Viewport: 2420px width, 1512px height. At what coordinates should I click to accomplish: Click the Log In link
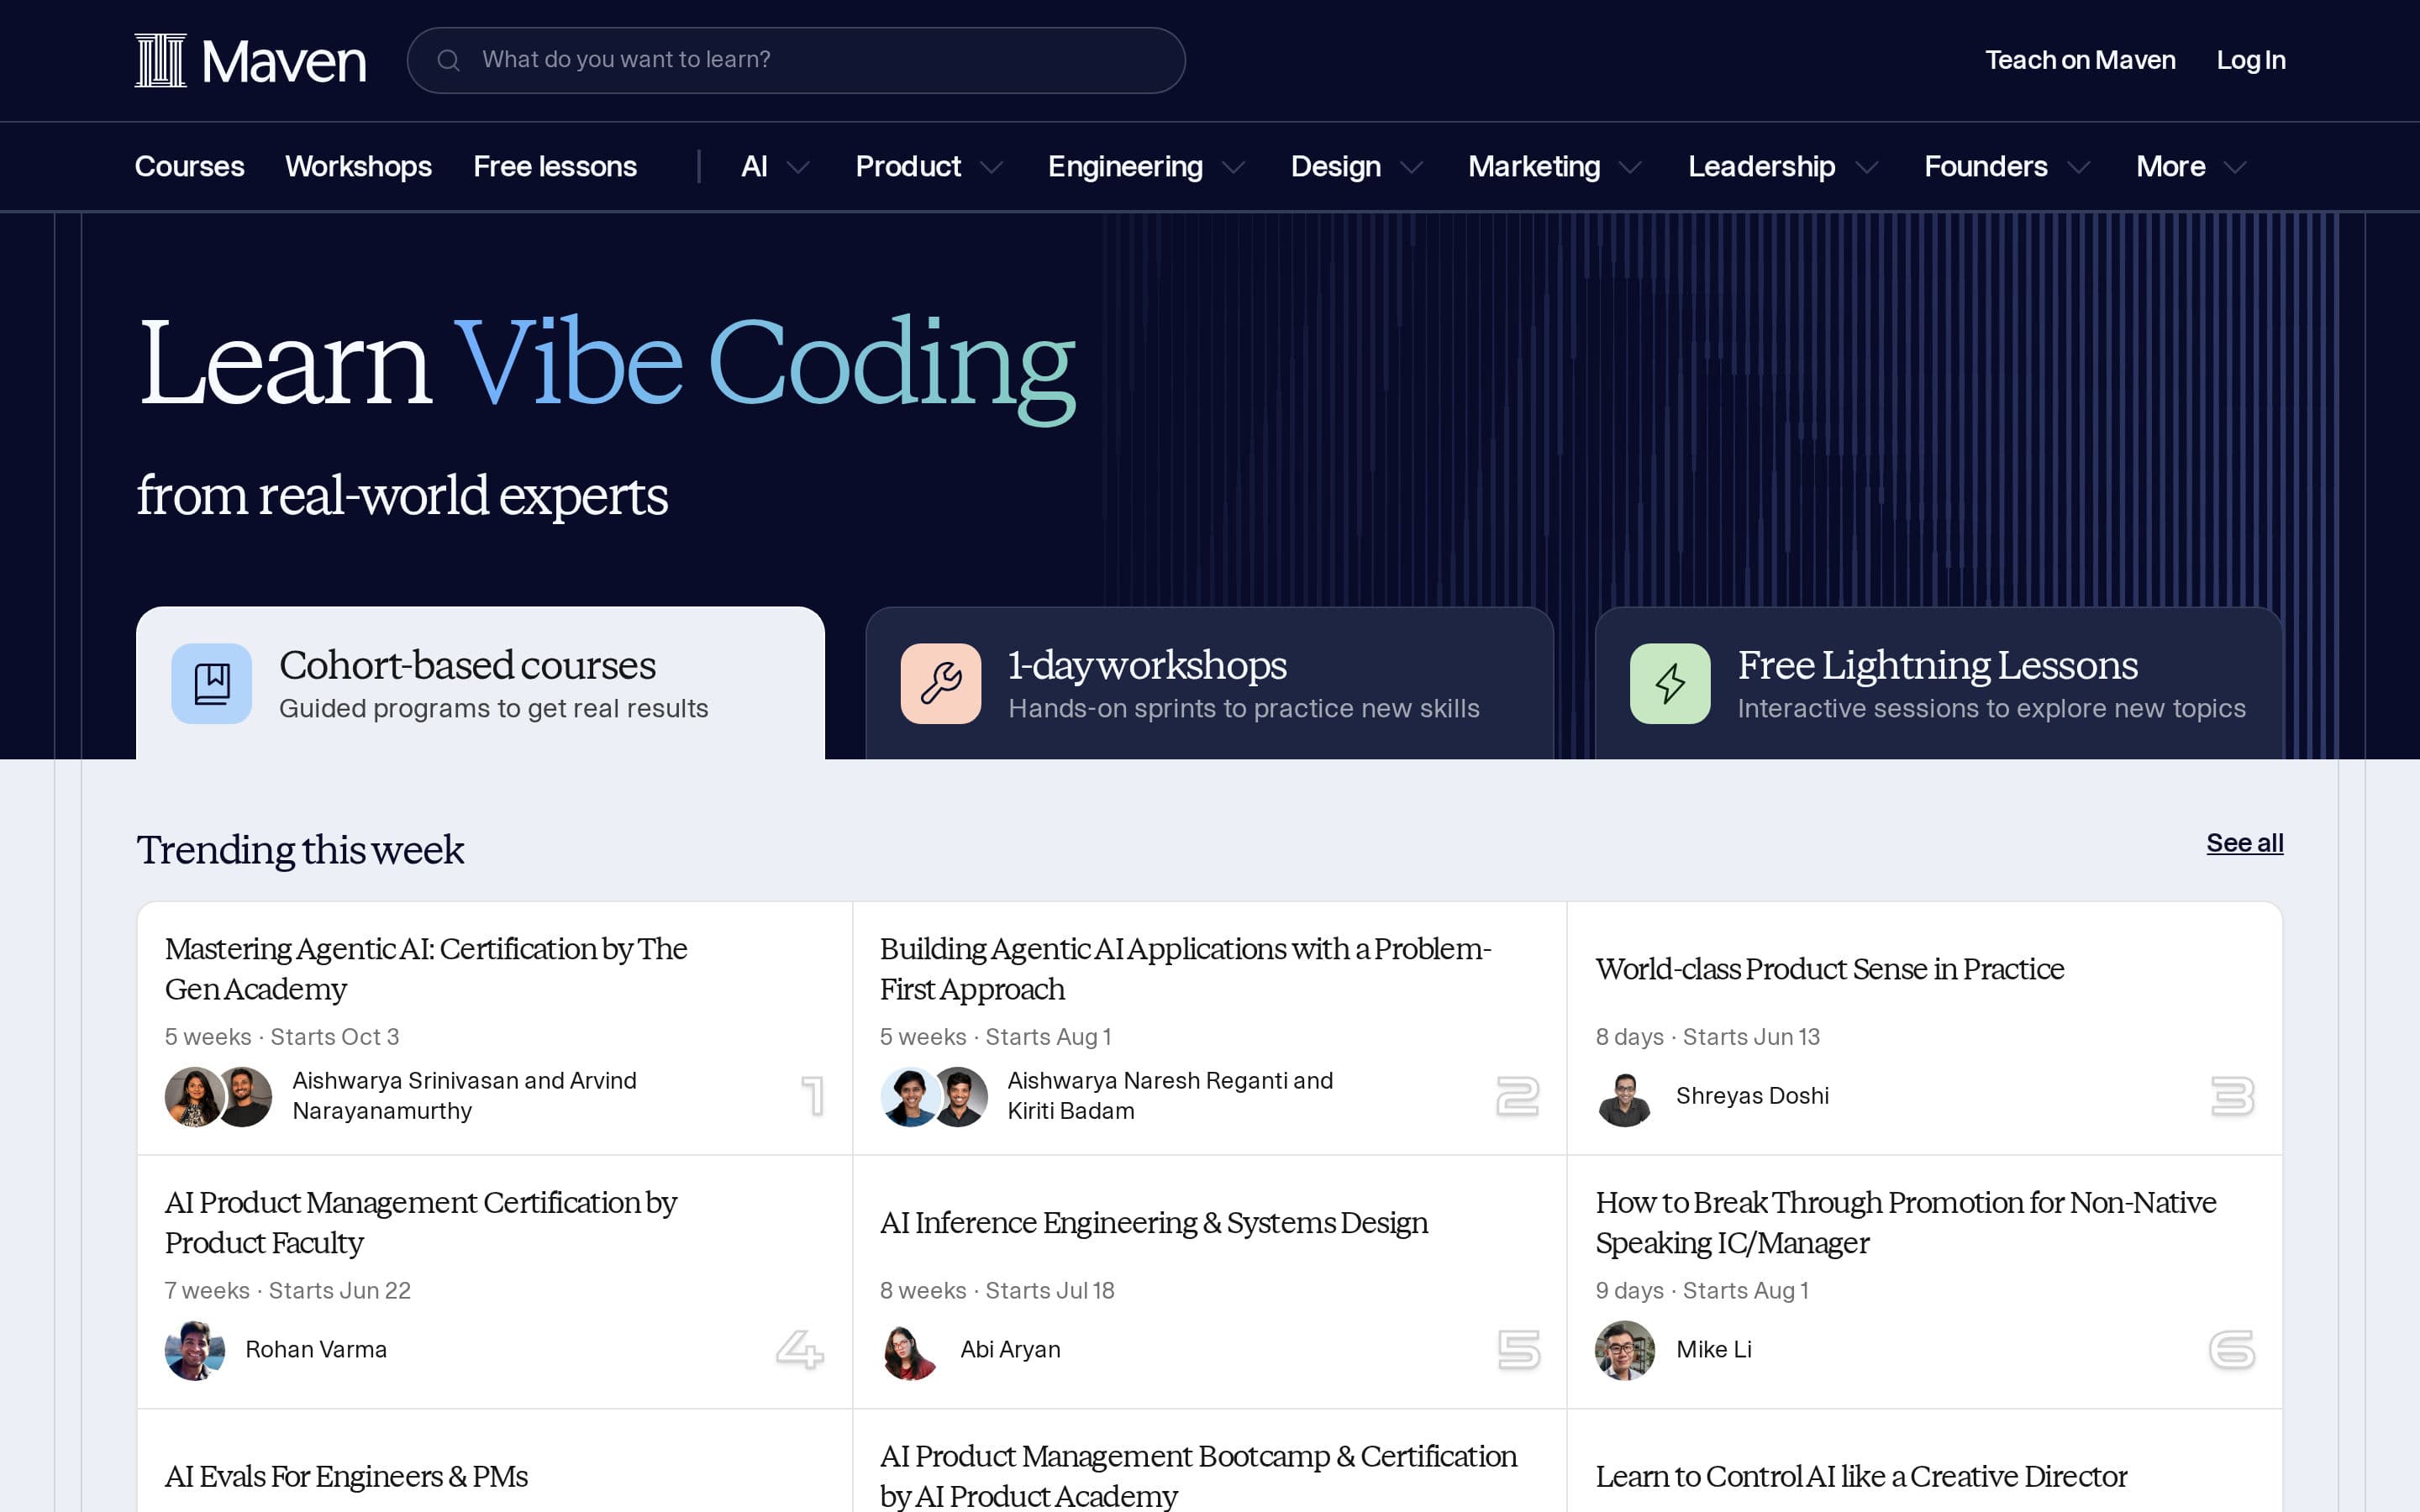[x=2251, y=60]
